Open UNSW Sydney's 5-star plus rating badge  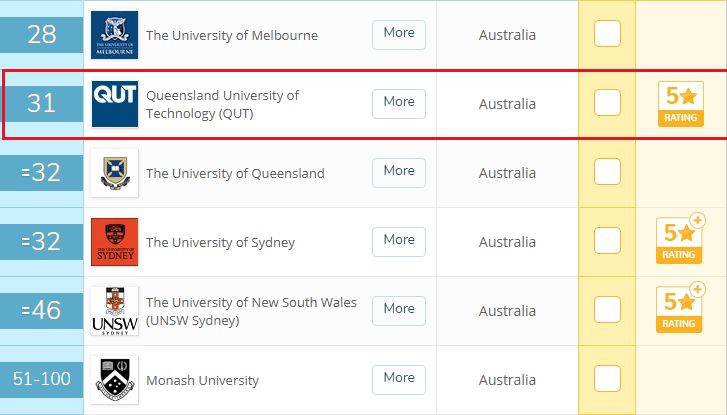pyautogui.click(x=680, y=308)
